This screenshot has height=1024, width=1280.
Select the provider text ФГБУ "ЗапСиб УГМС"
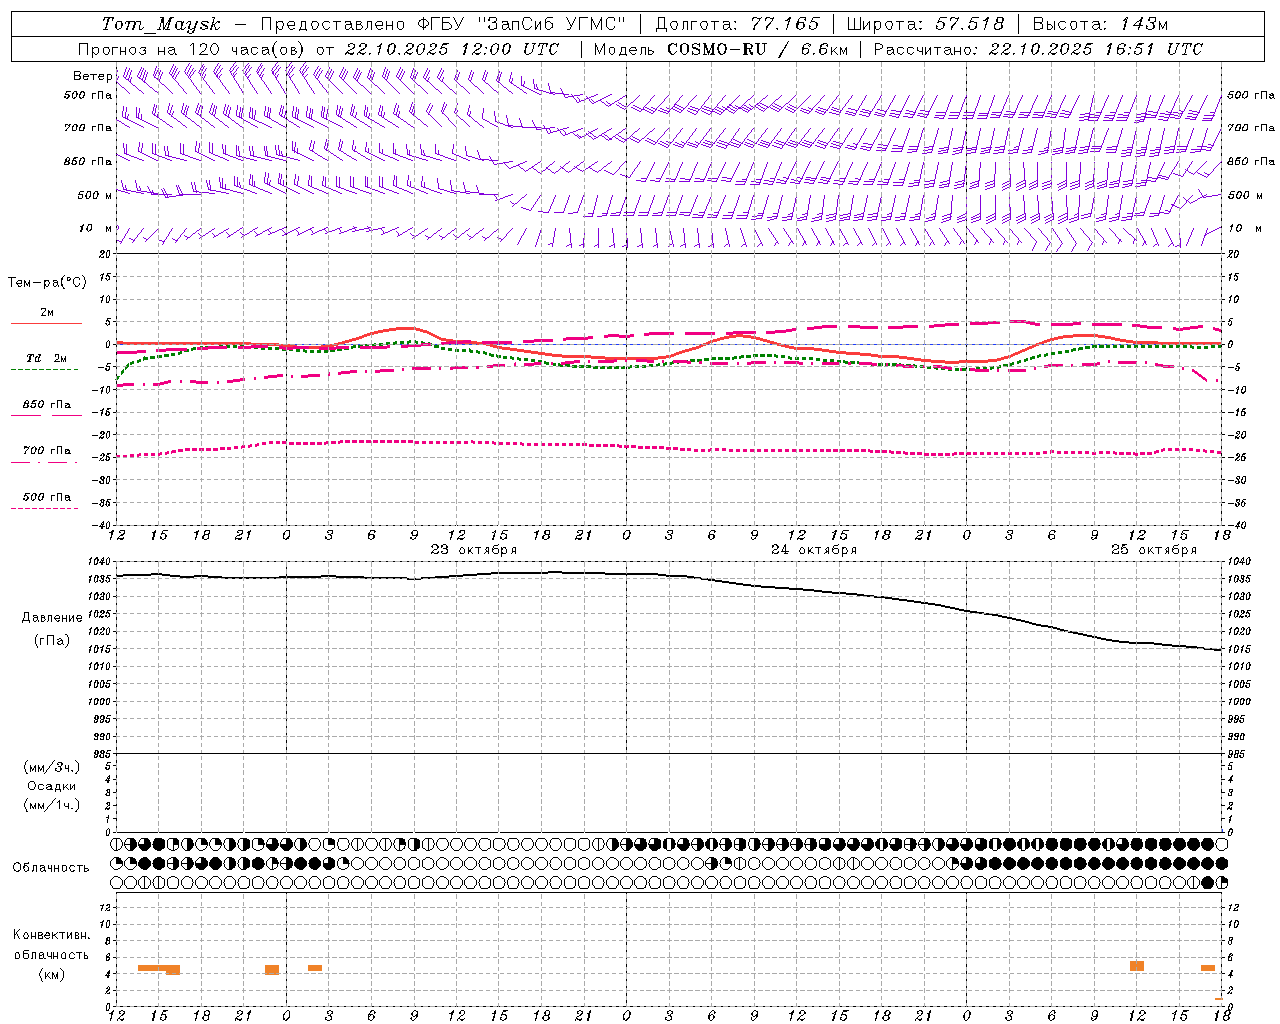point(522,24)
